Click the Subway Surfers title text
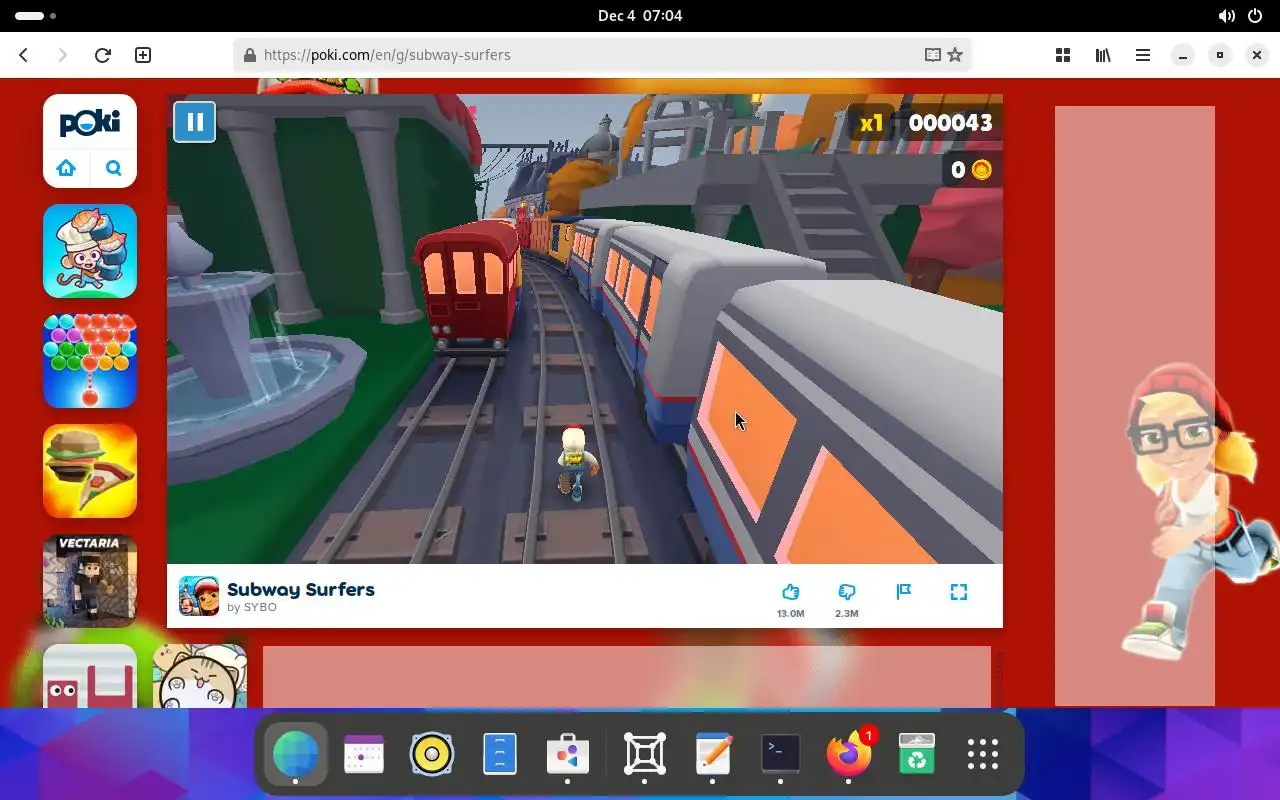The height and width of the screenshot is (800, 1280). (301, 589)
